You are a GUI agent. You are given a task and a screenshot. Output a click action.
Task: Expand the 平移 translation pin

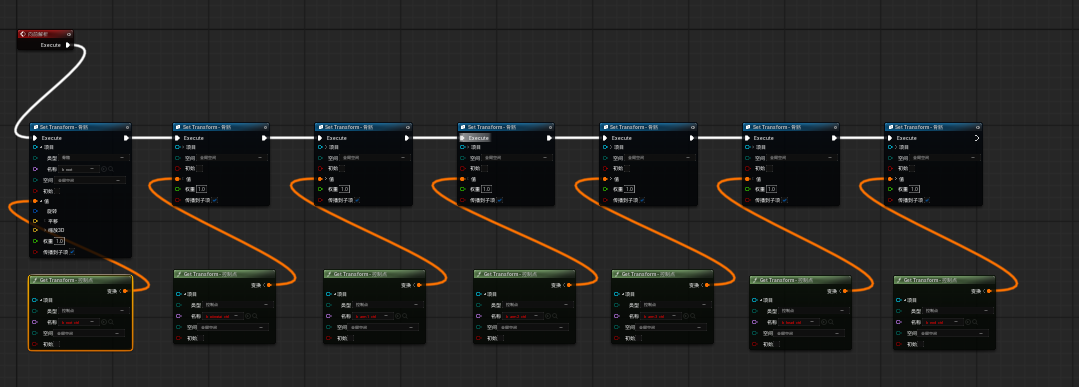pos(44,221)
